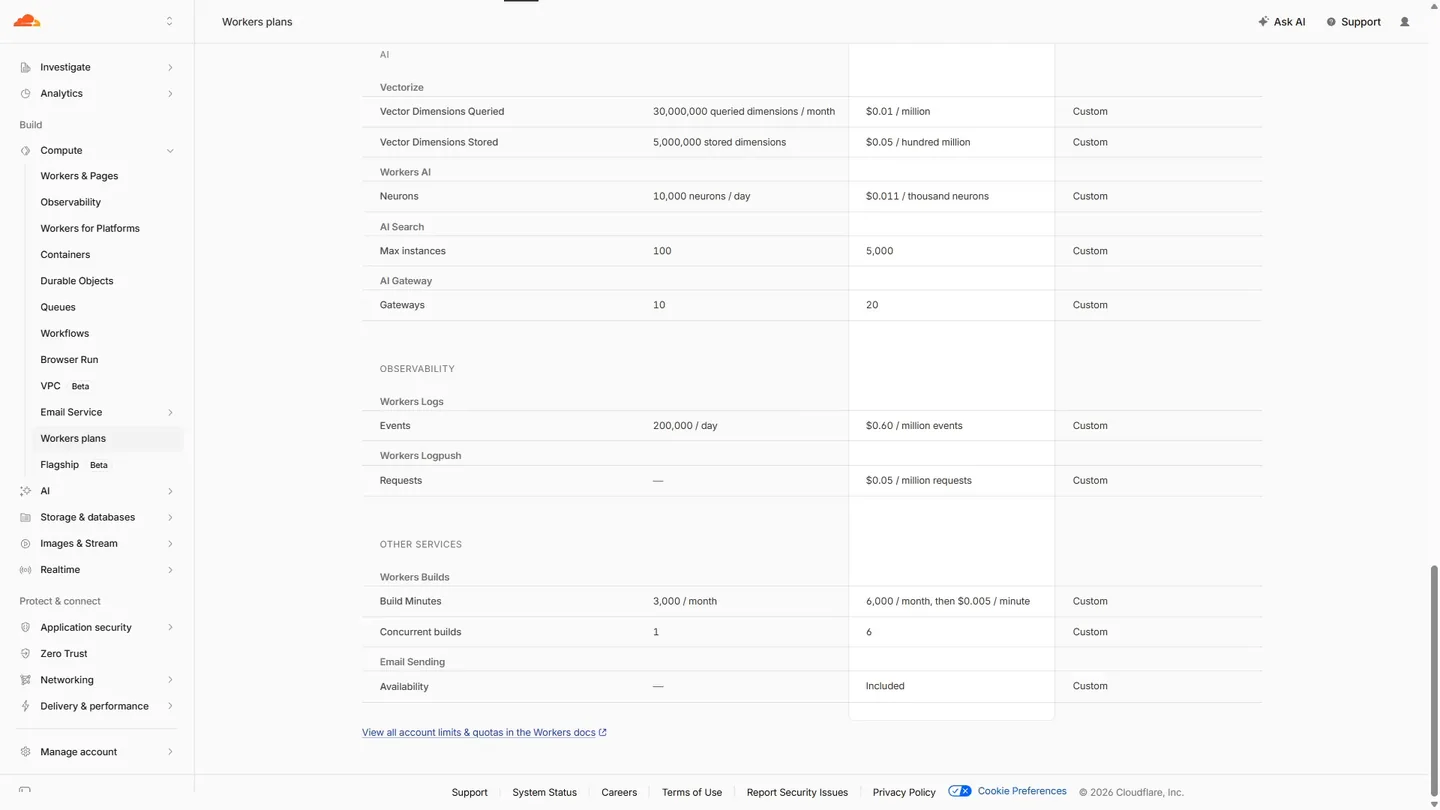
Task: Click the Manage account gear icon
Action: click(x=25, y=752)
